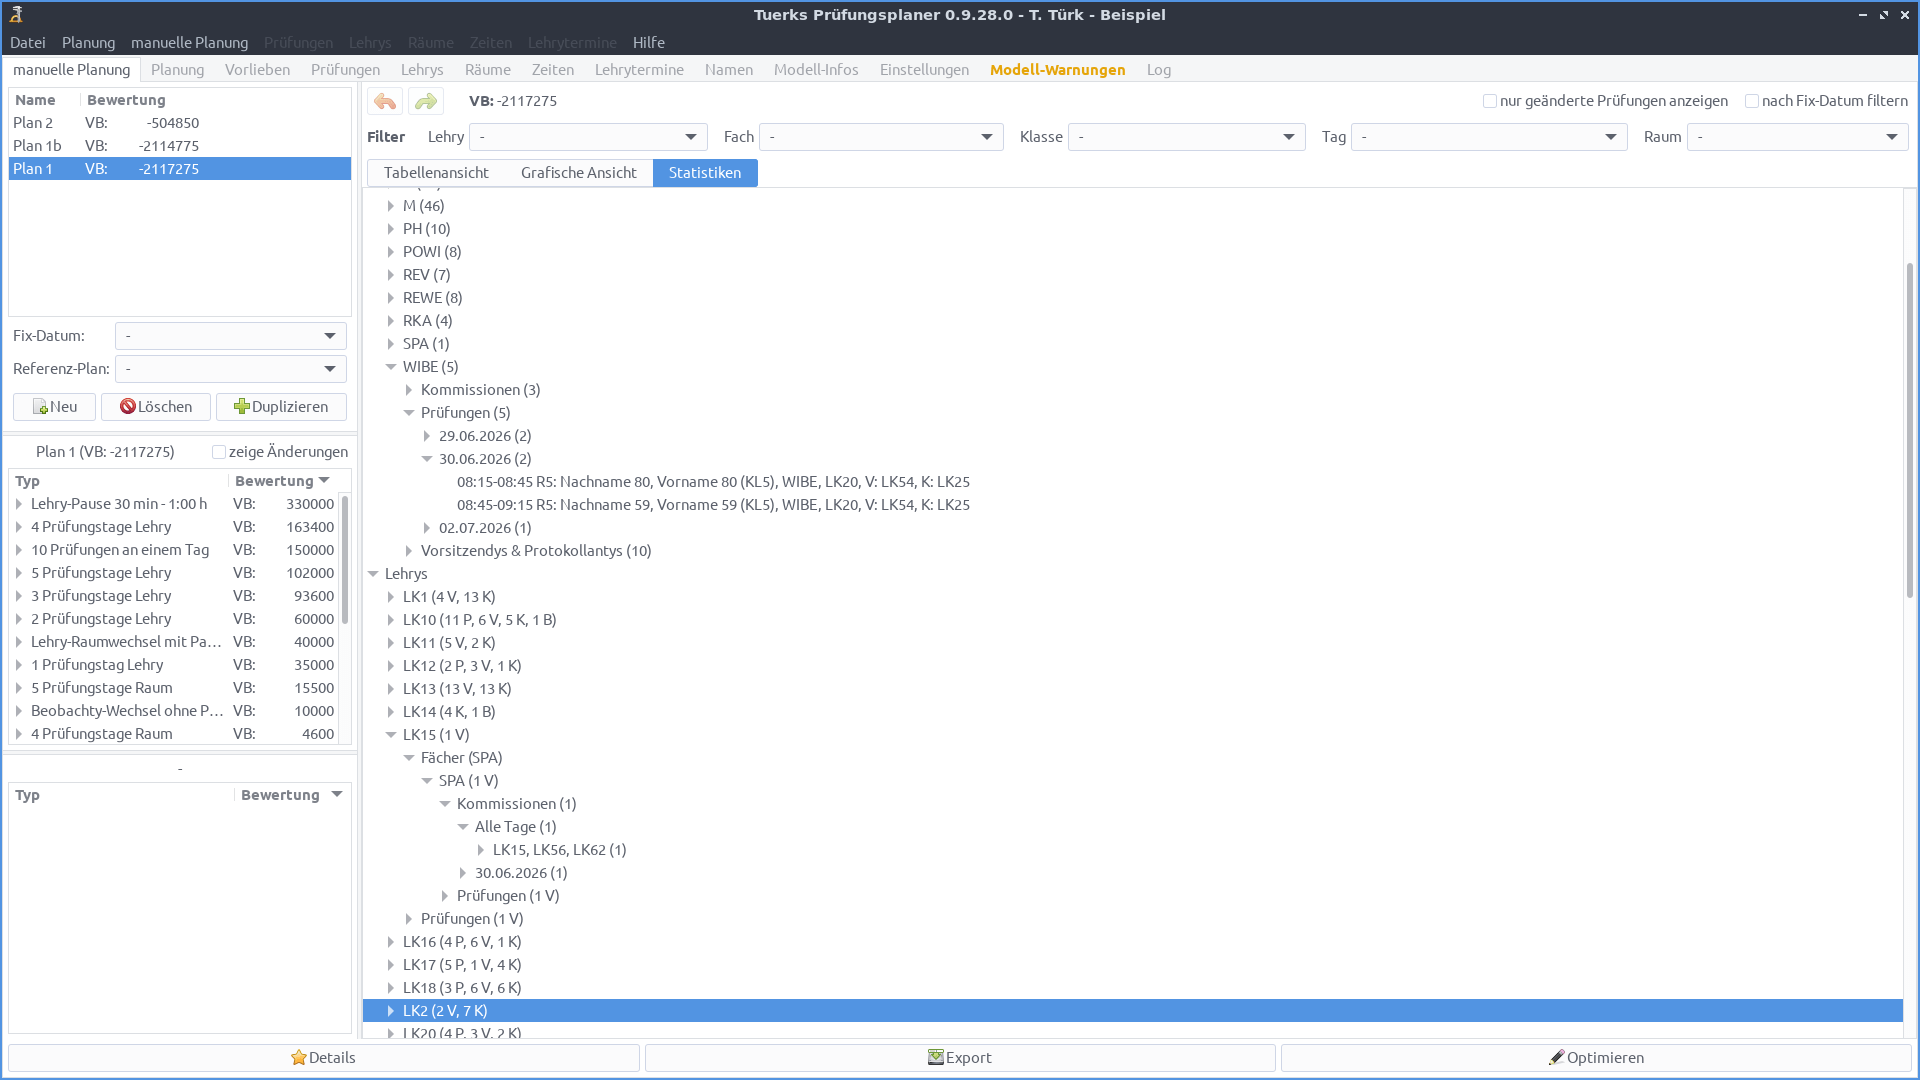Open the Datei menu
Screen dimensions: 1920x1080
click(x=27, y=42)
